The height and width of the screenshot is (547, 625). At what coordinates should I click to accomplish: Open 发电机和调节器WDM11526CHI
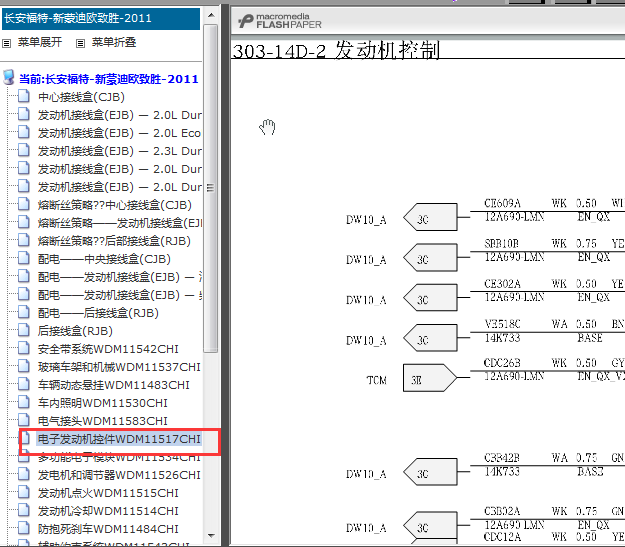(119, 475)
